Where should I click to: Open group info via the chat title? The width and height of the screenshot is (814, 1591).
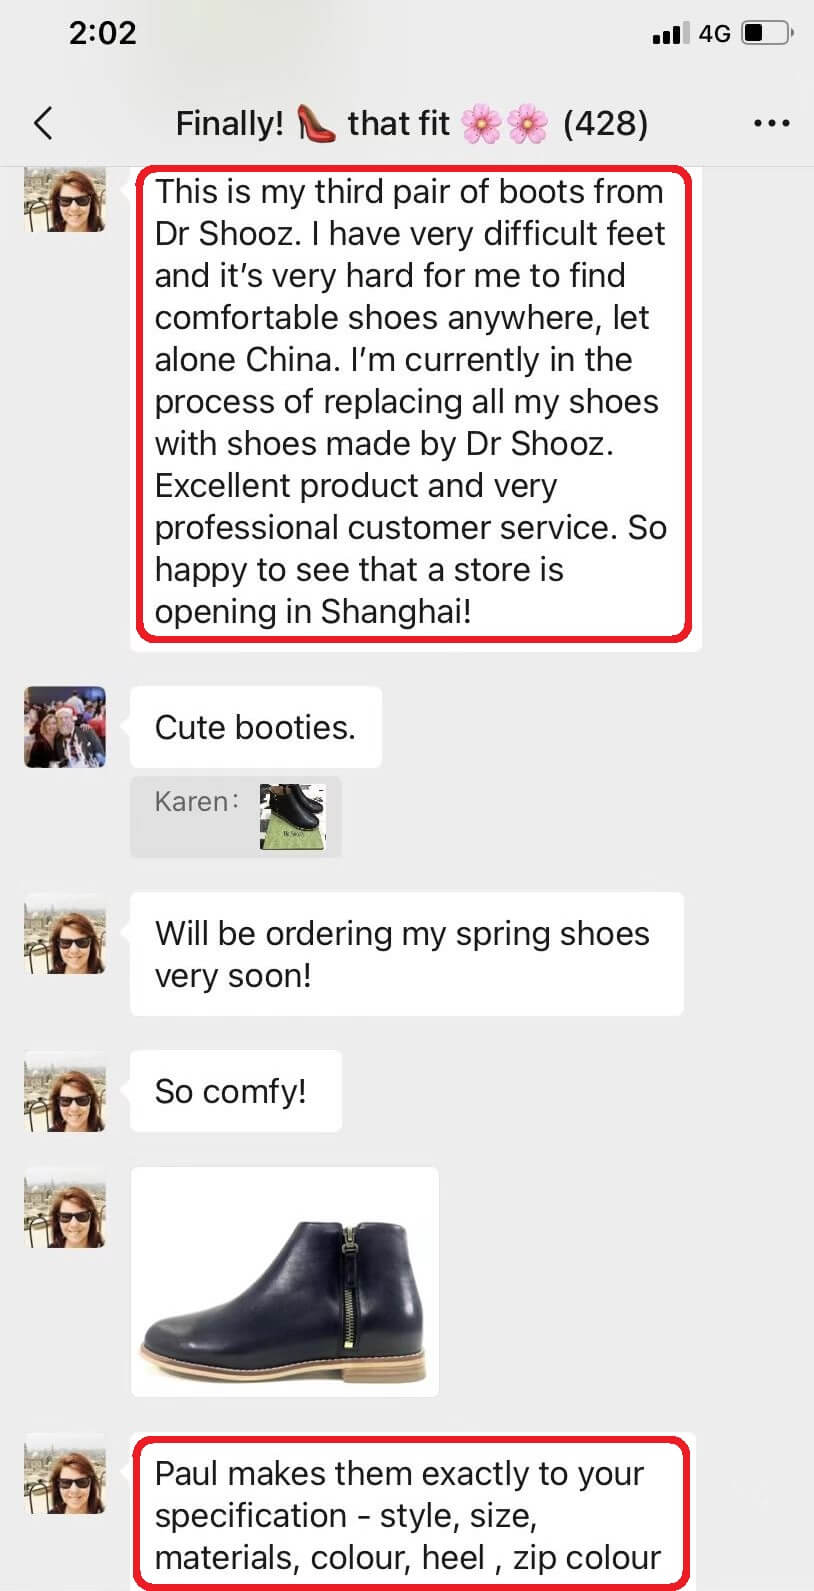pos(411,123)
